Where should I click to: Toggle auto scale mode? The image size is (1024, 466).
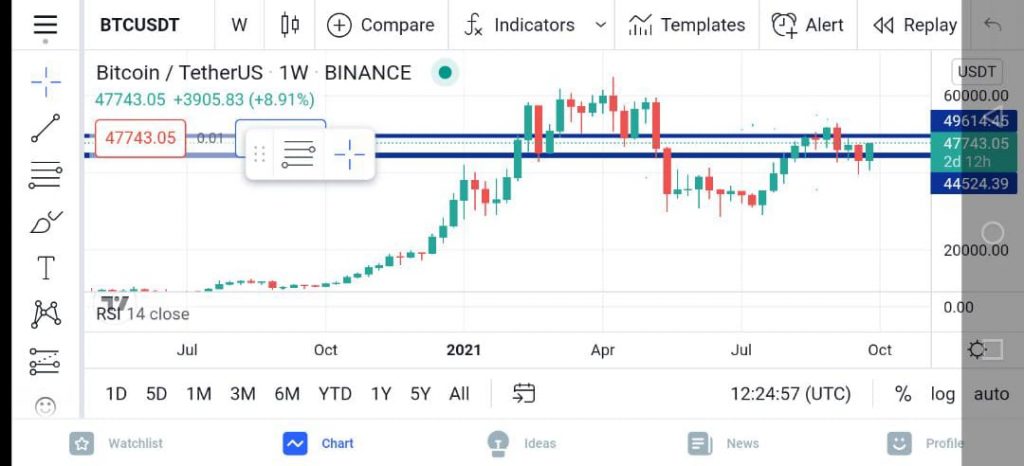click(991, 394)
